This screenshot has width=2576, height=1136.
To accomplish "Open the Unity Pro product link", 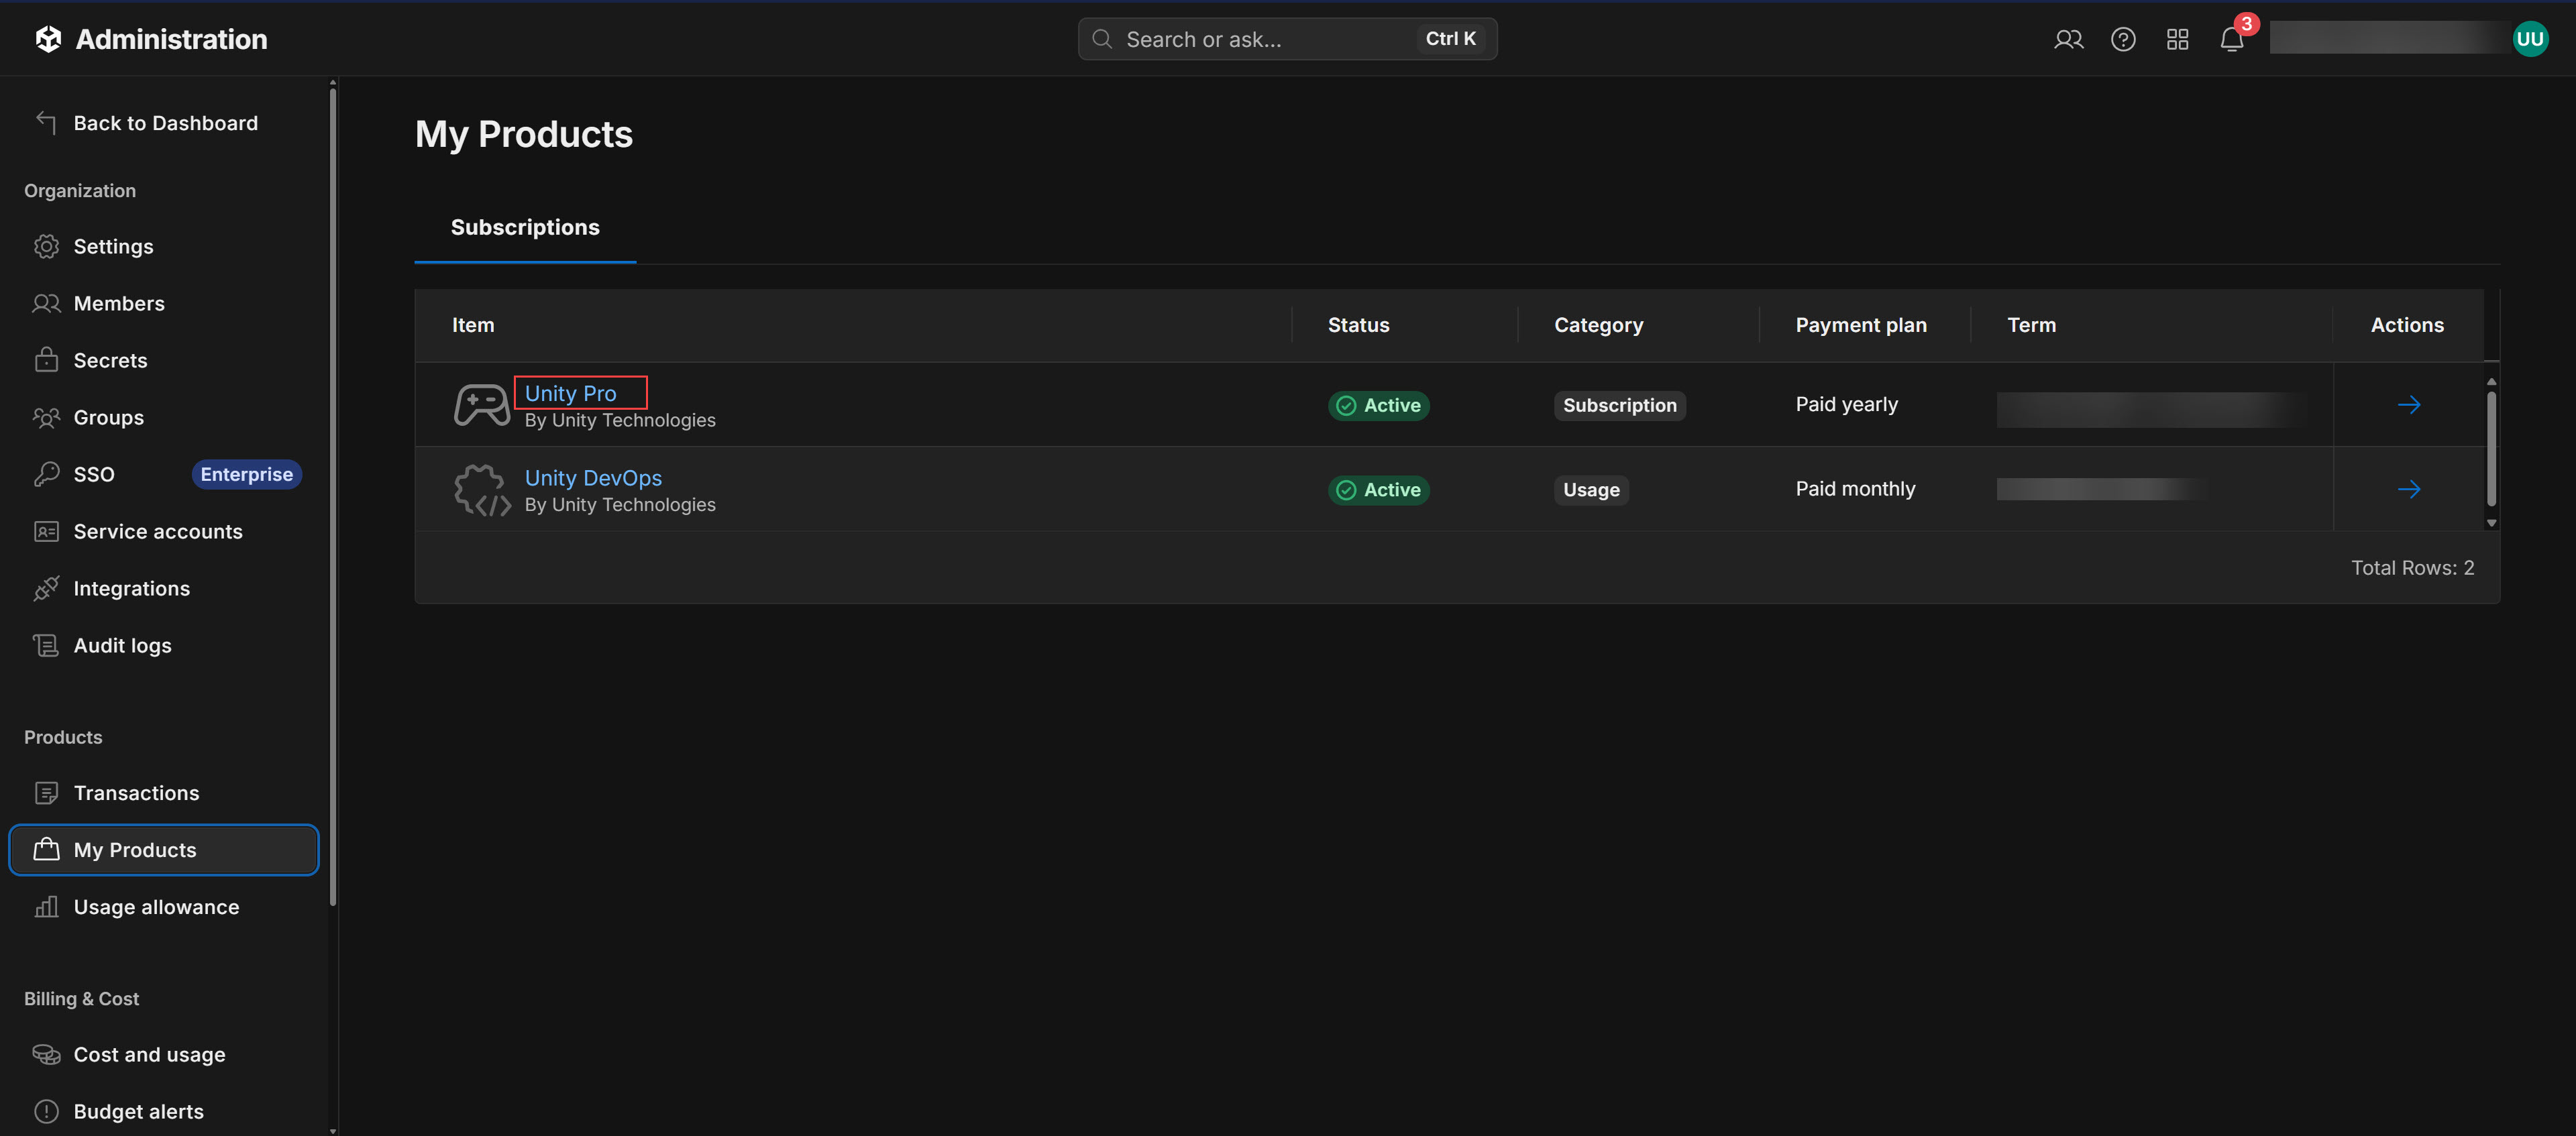I will (x=570, y=393).
